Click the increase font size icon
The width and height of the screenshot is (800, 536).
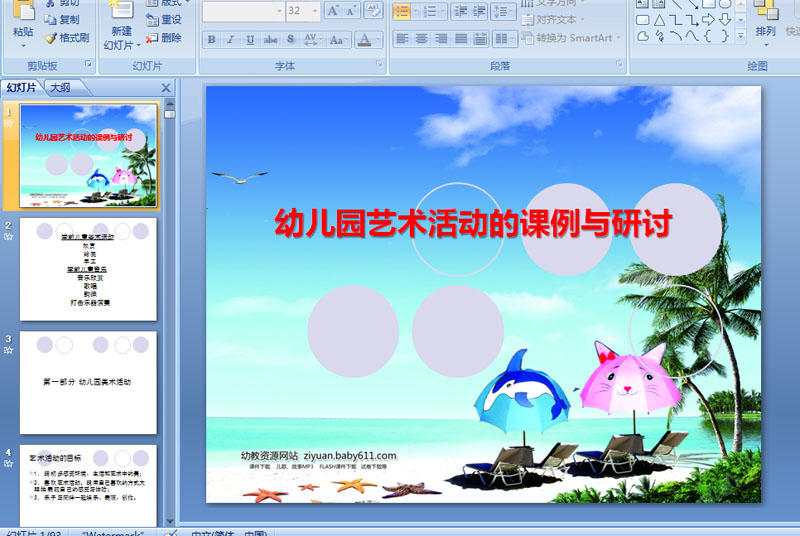click(x=333, y=11)
